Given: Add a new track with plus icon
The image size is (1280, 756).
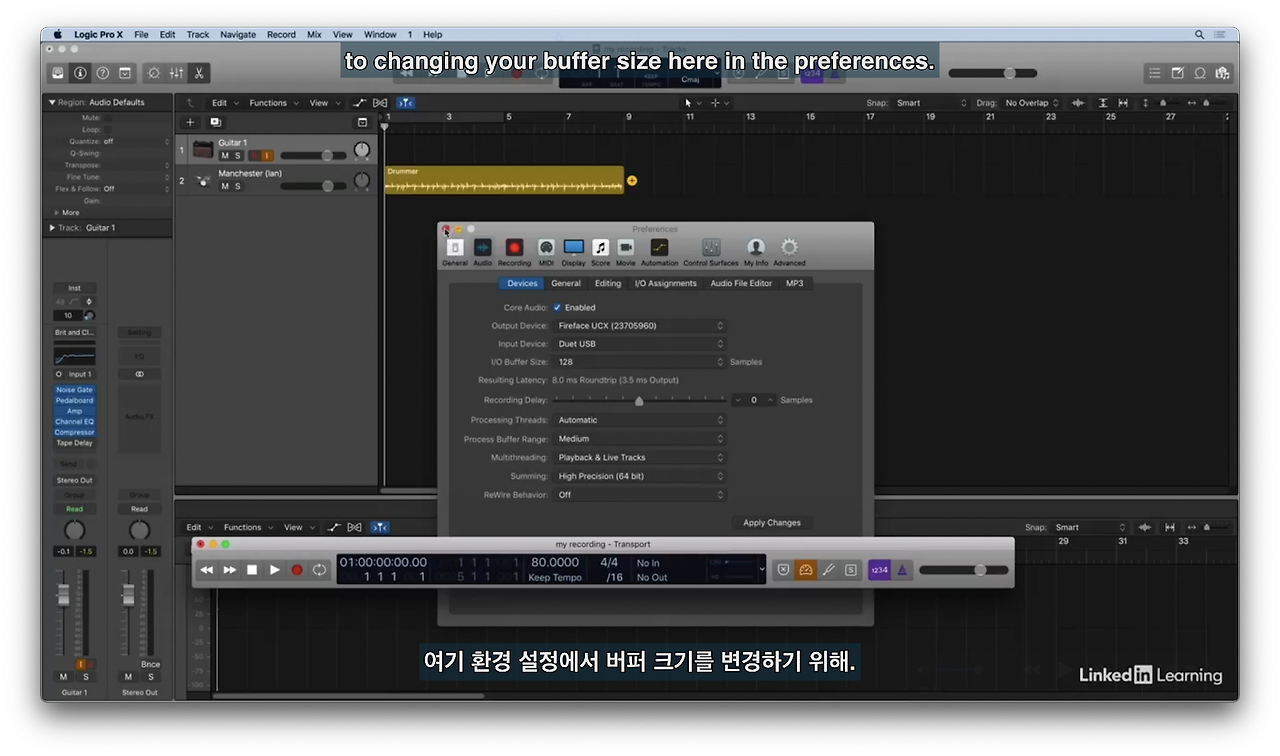Looking at the screenshot, I should click(191, 122).
